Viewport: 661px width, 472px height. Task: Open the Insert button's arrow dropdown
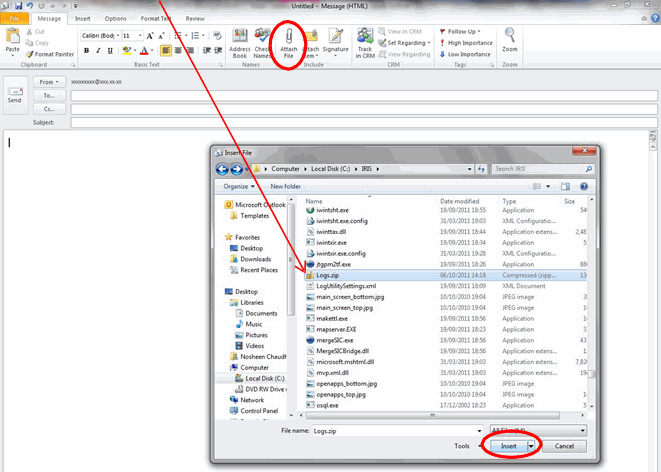pyautogui.click(x=532, y=446)
